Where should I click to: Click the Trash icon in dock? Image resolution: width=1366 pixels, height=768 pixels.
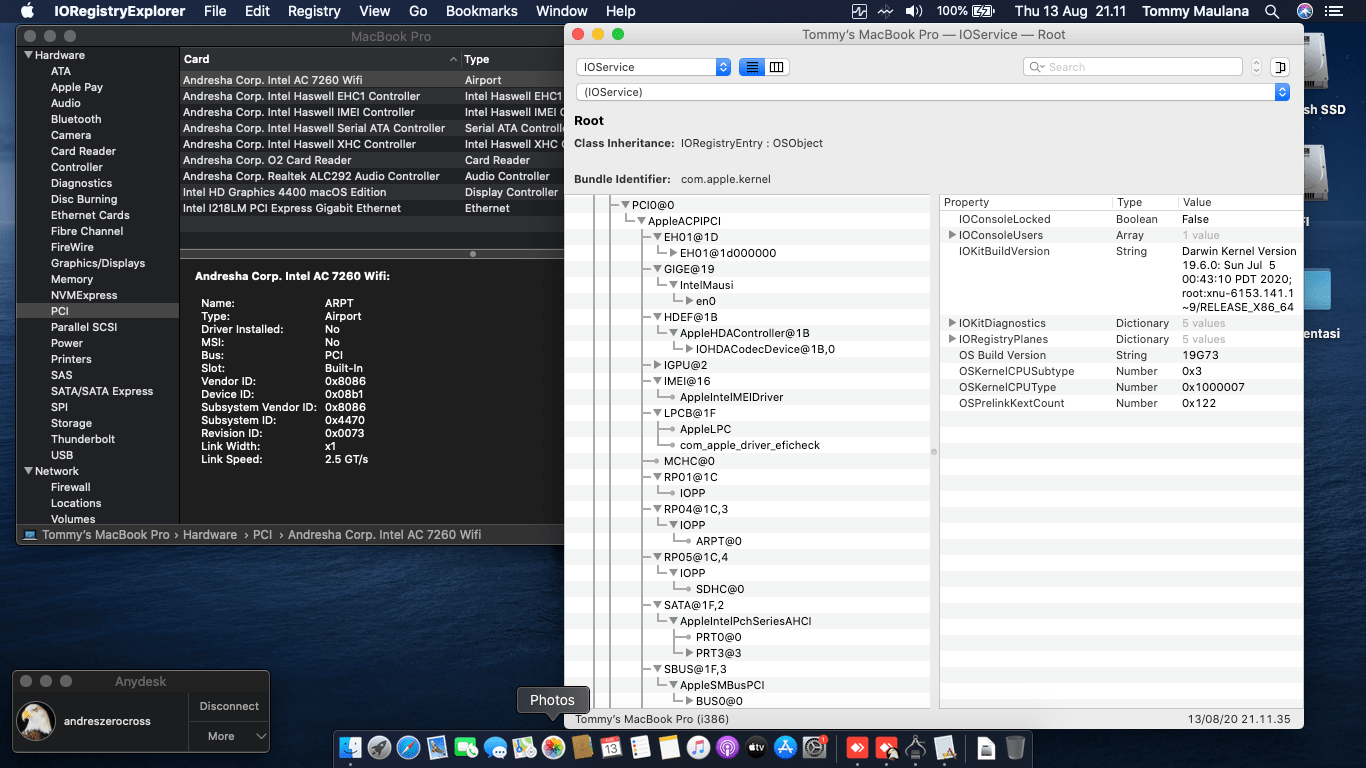[1015, 747]
